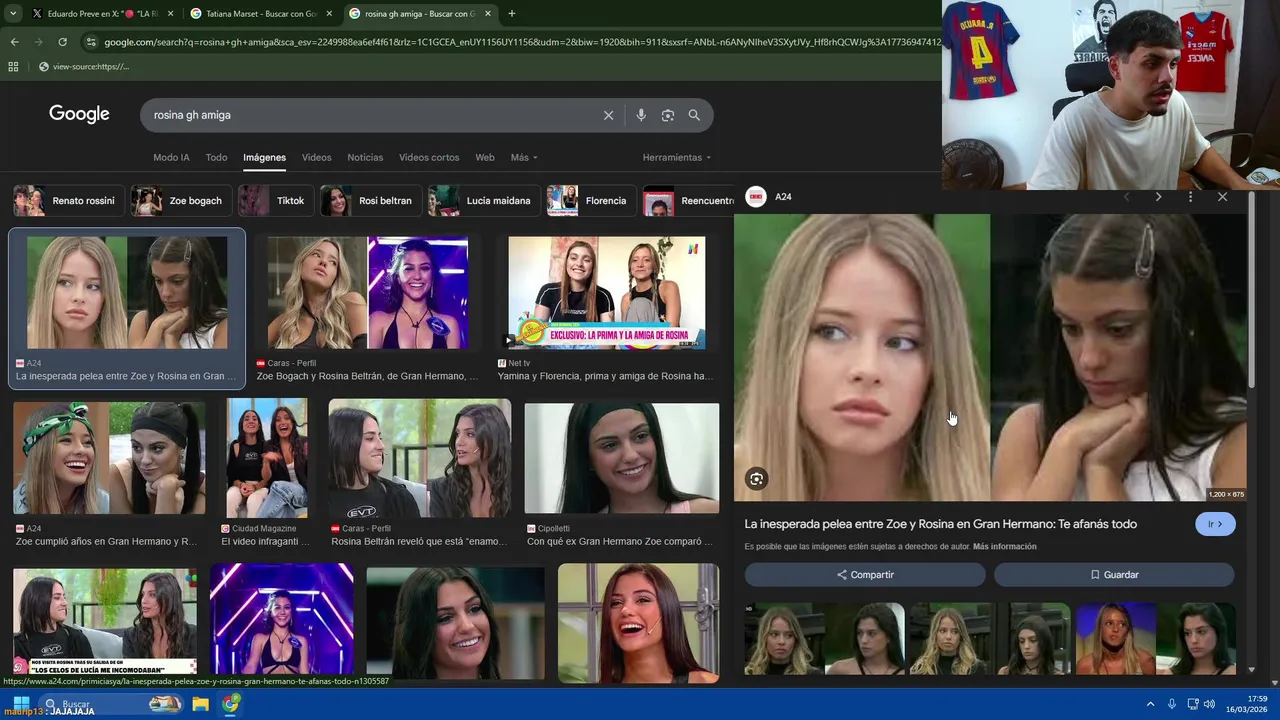Open the Más información link
The height and width of the screenshot is (720, 1280).
click(x=1004, y=547)
